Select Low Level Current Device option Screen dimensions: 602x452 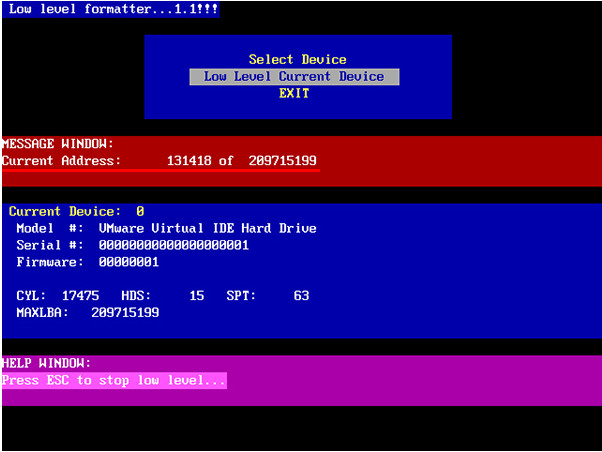294,77
